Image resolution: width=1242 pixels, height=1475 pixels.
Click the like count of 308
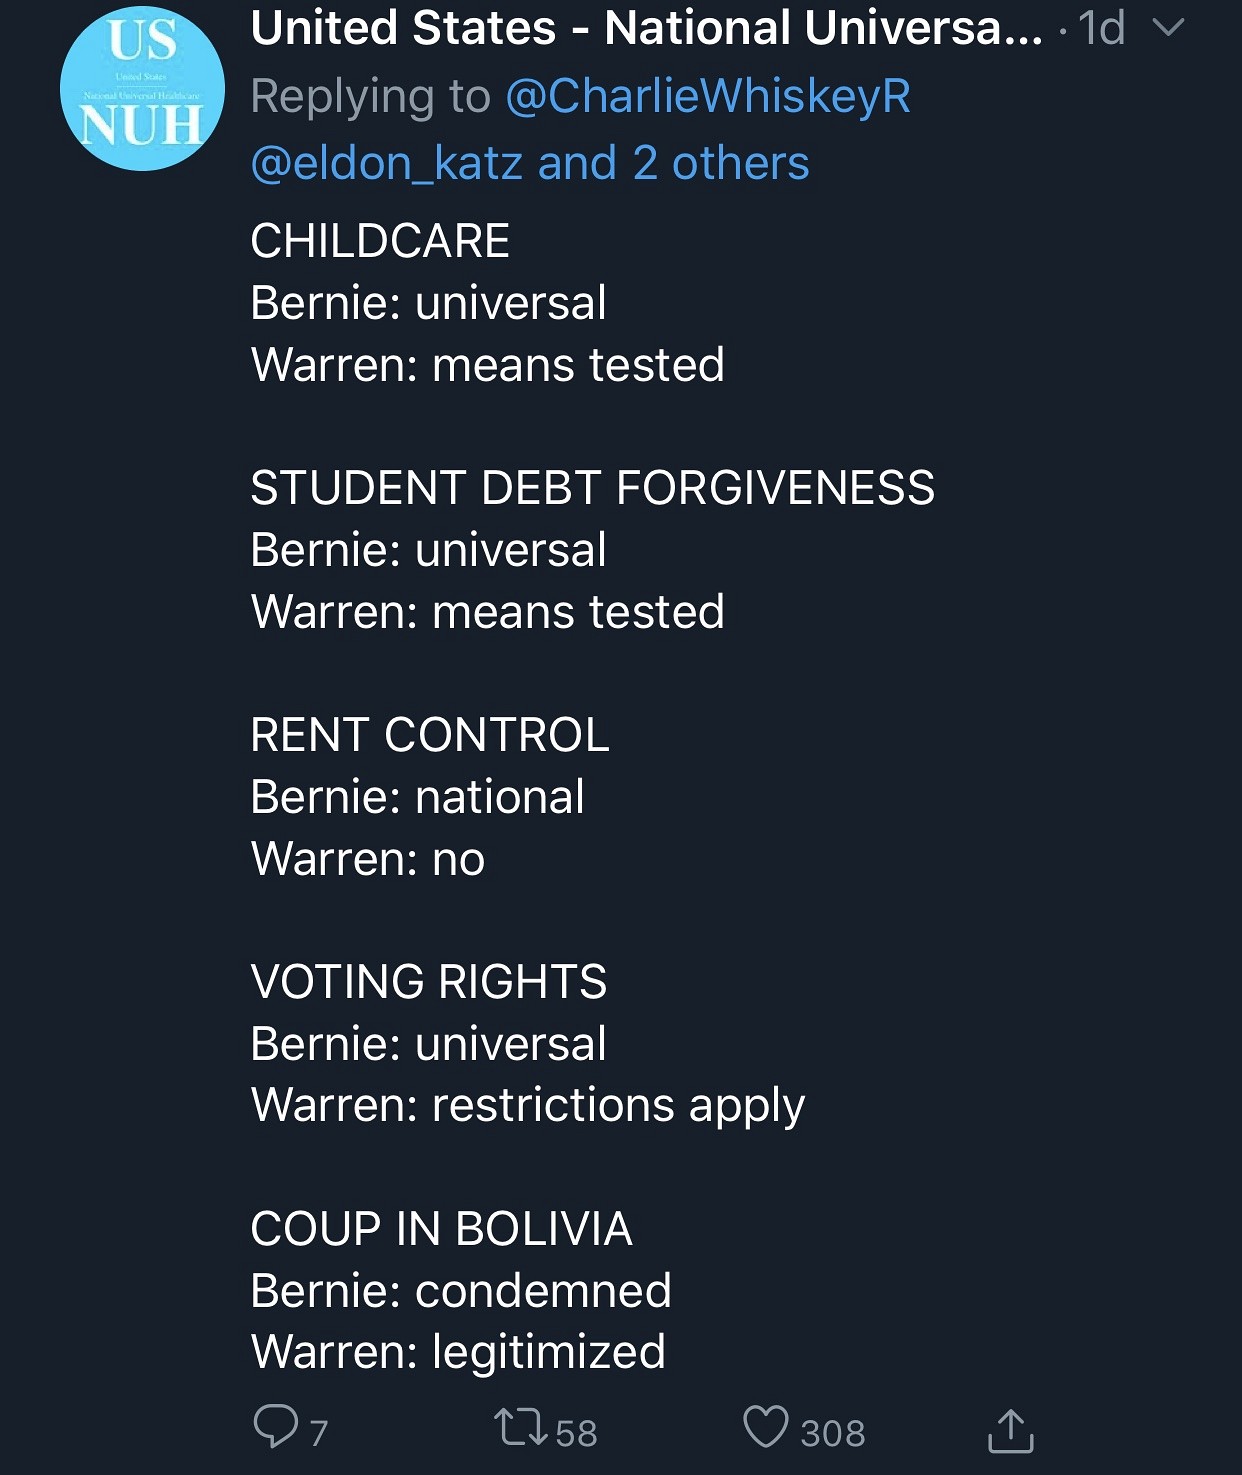(833, 1433)
